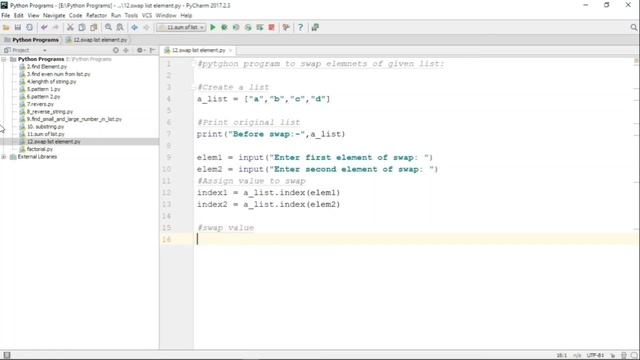Select 5.pattern 1.py file

pyautogui.click(x=43, y=89)
